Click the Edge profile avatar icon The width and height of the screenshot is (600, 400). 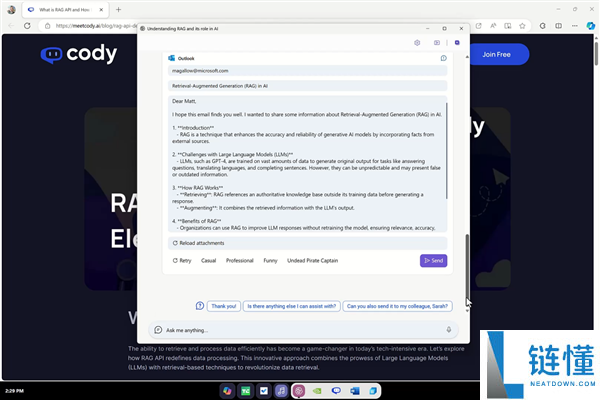pyautogui.click(x=11, y=10)
